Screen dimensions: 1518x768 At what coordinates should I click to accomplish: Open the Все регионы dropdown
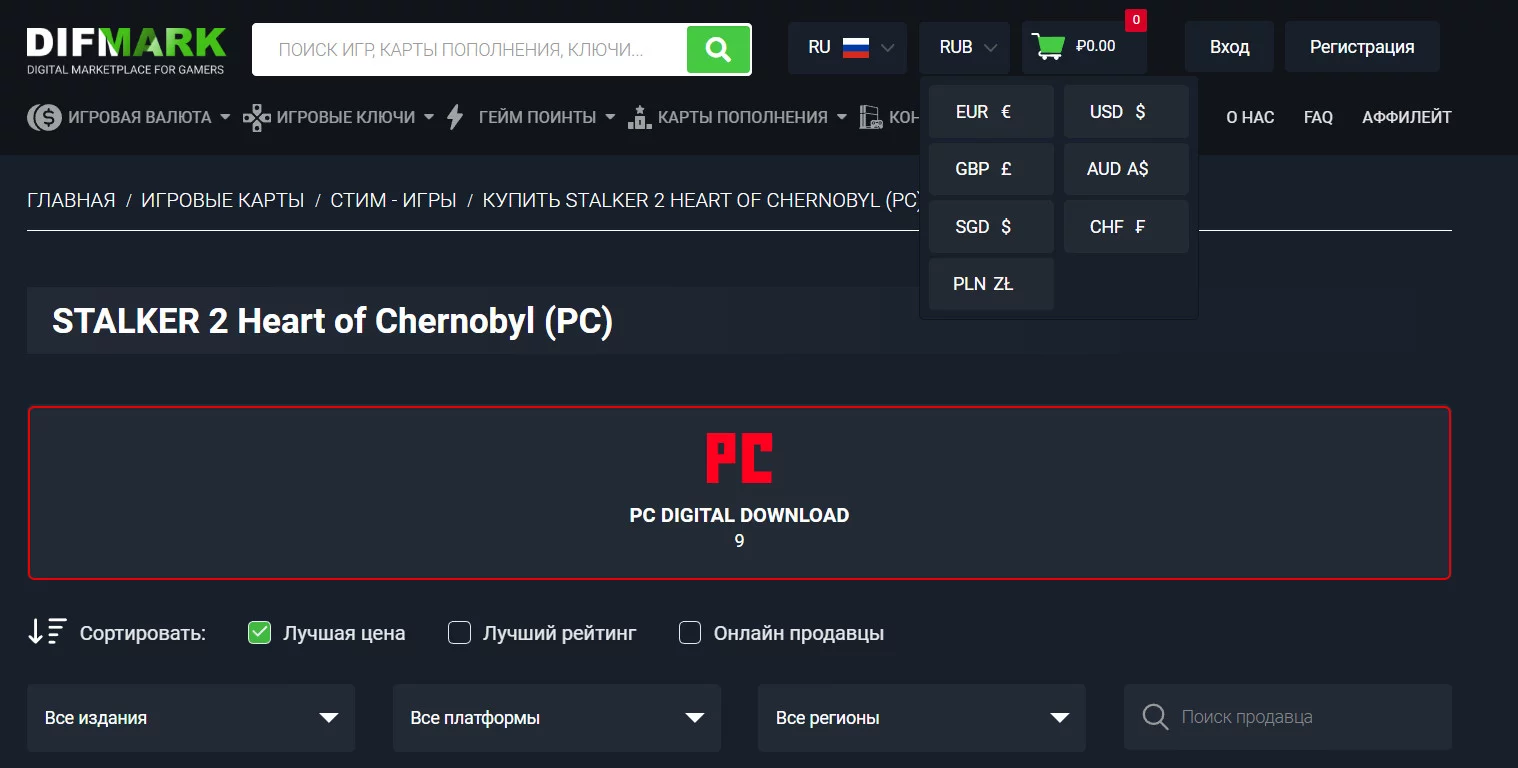tap(922, 718)
